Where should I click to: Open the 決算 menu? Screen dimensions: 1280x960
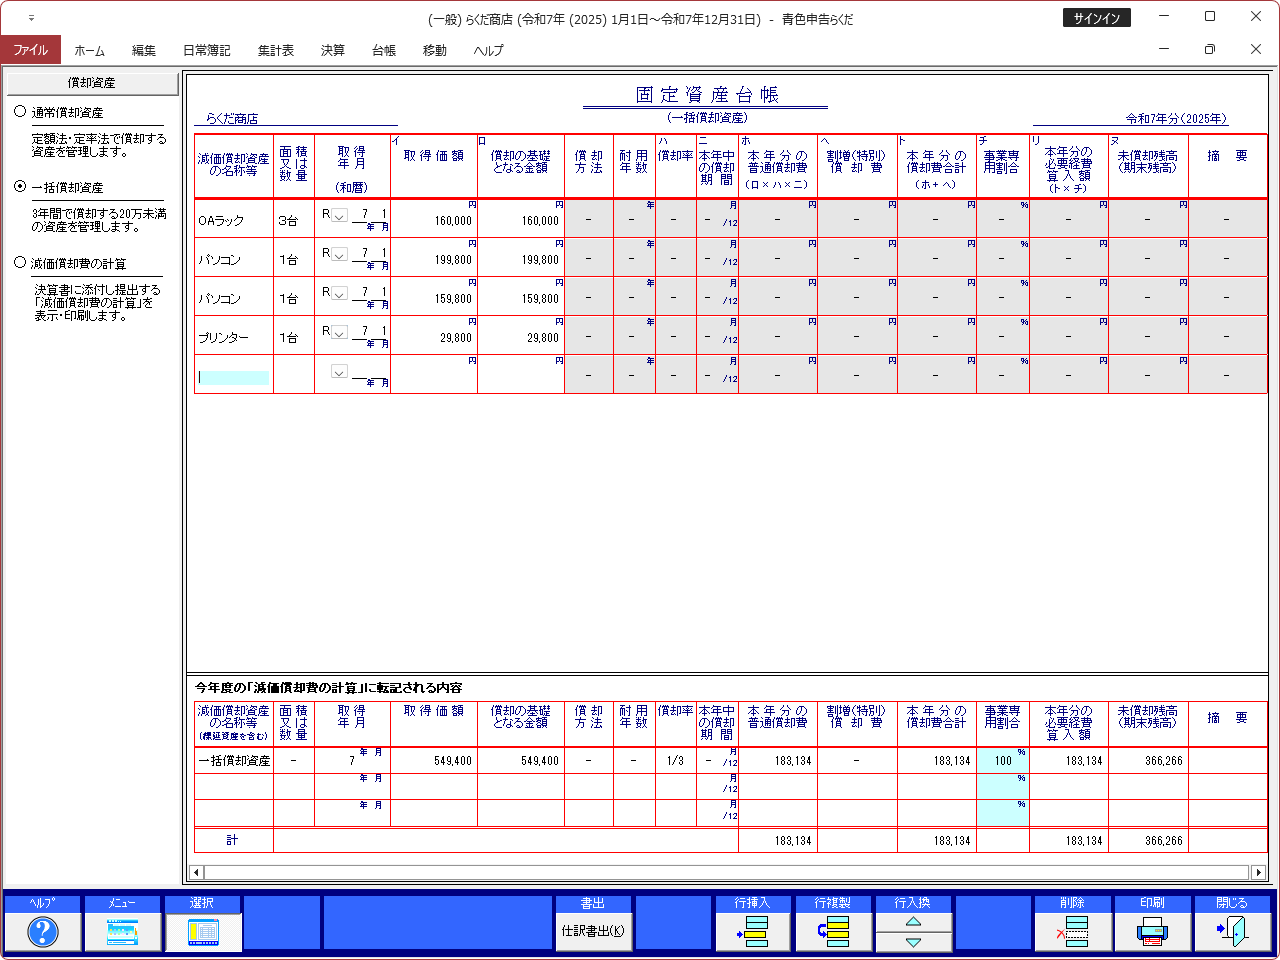point(332,50)
